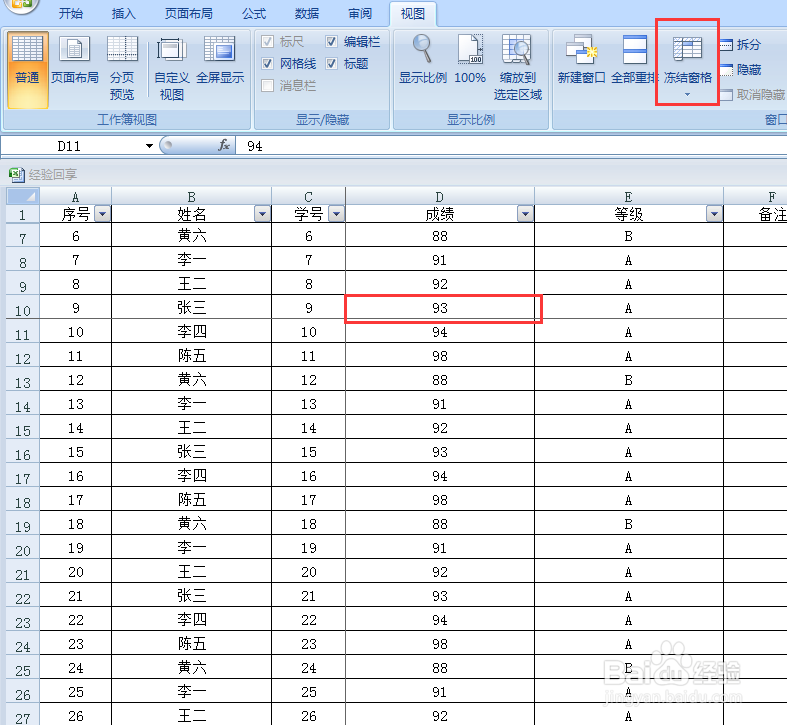787x725 pixels.
Task: Click 序号 22 in row 23
Action: (x=75, y=620)
